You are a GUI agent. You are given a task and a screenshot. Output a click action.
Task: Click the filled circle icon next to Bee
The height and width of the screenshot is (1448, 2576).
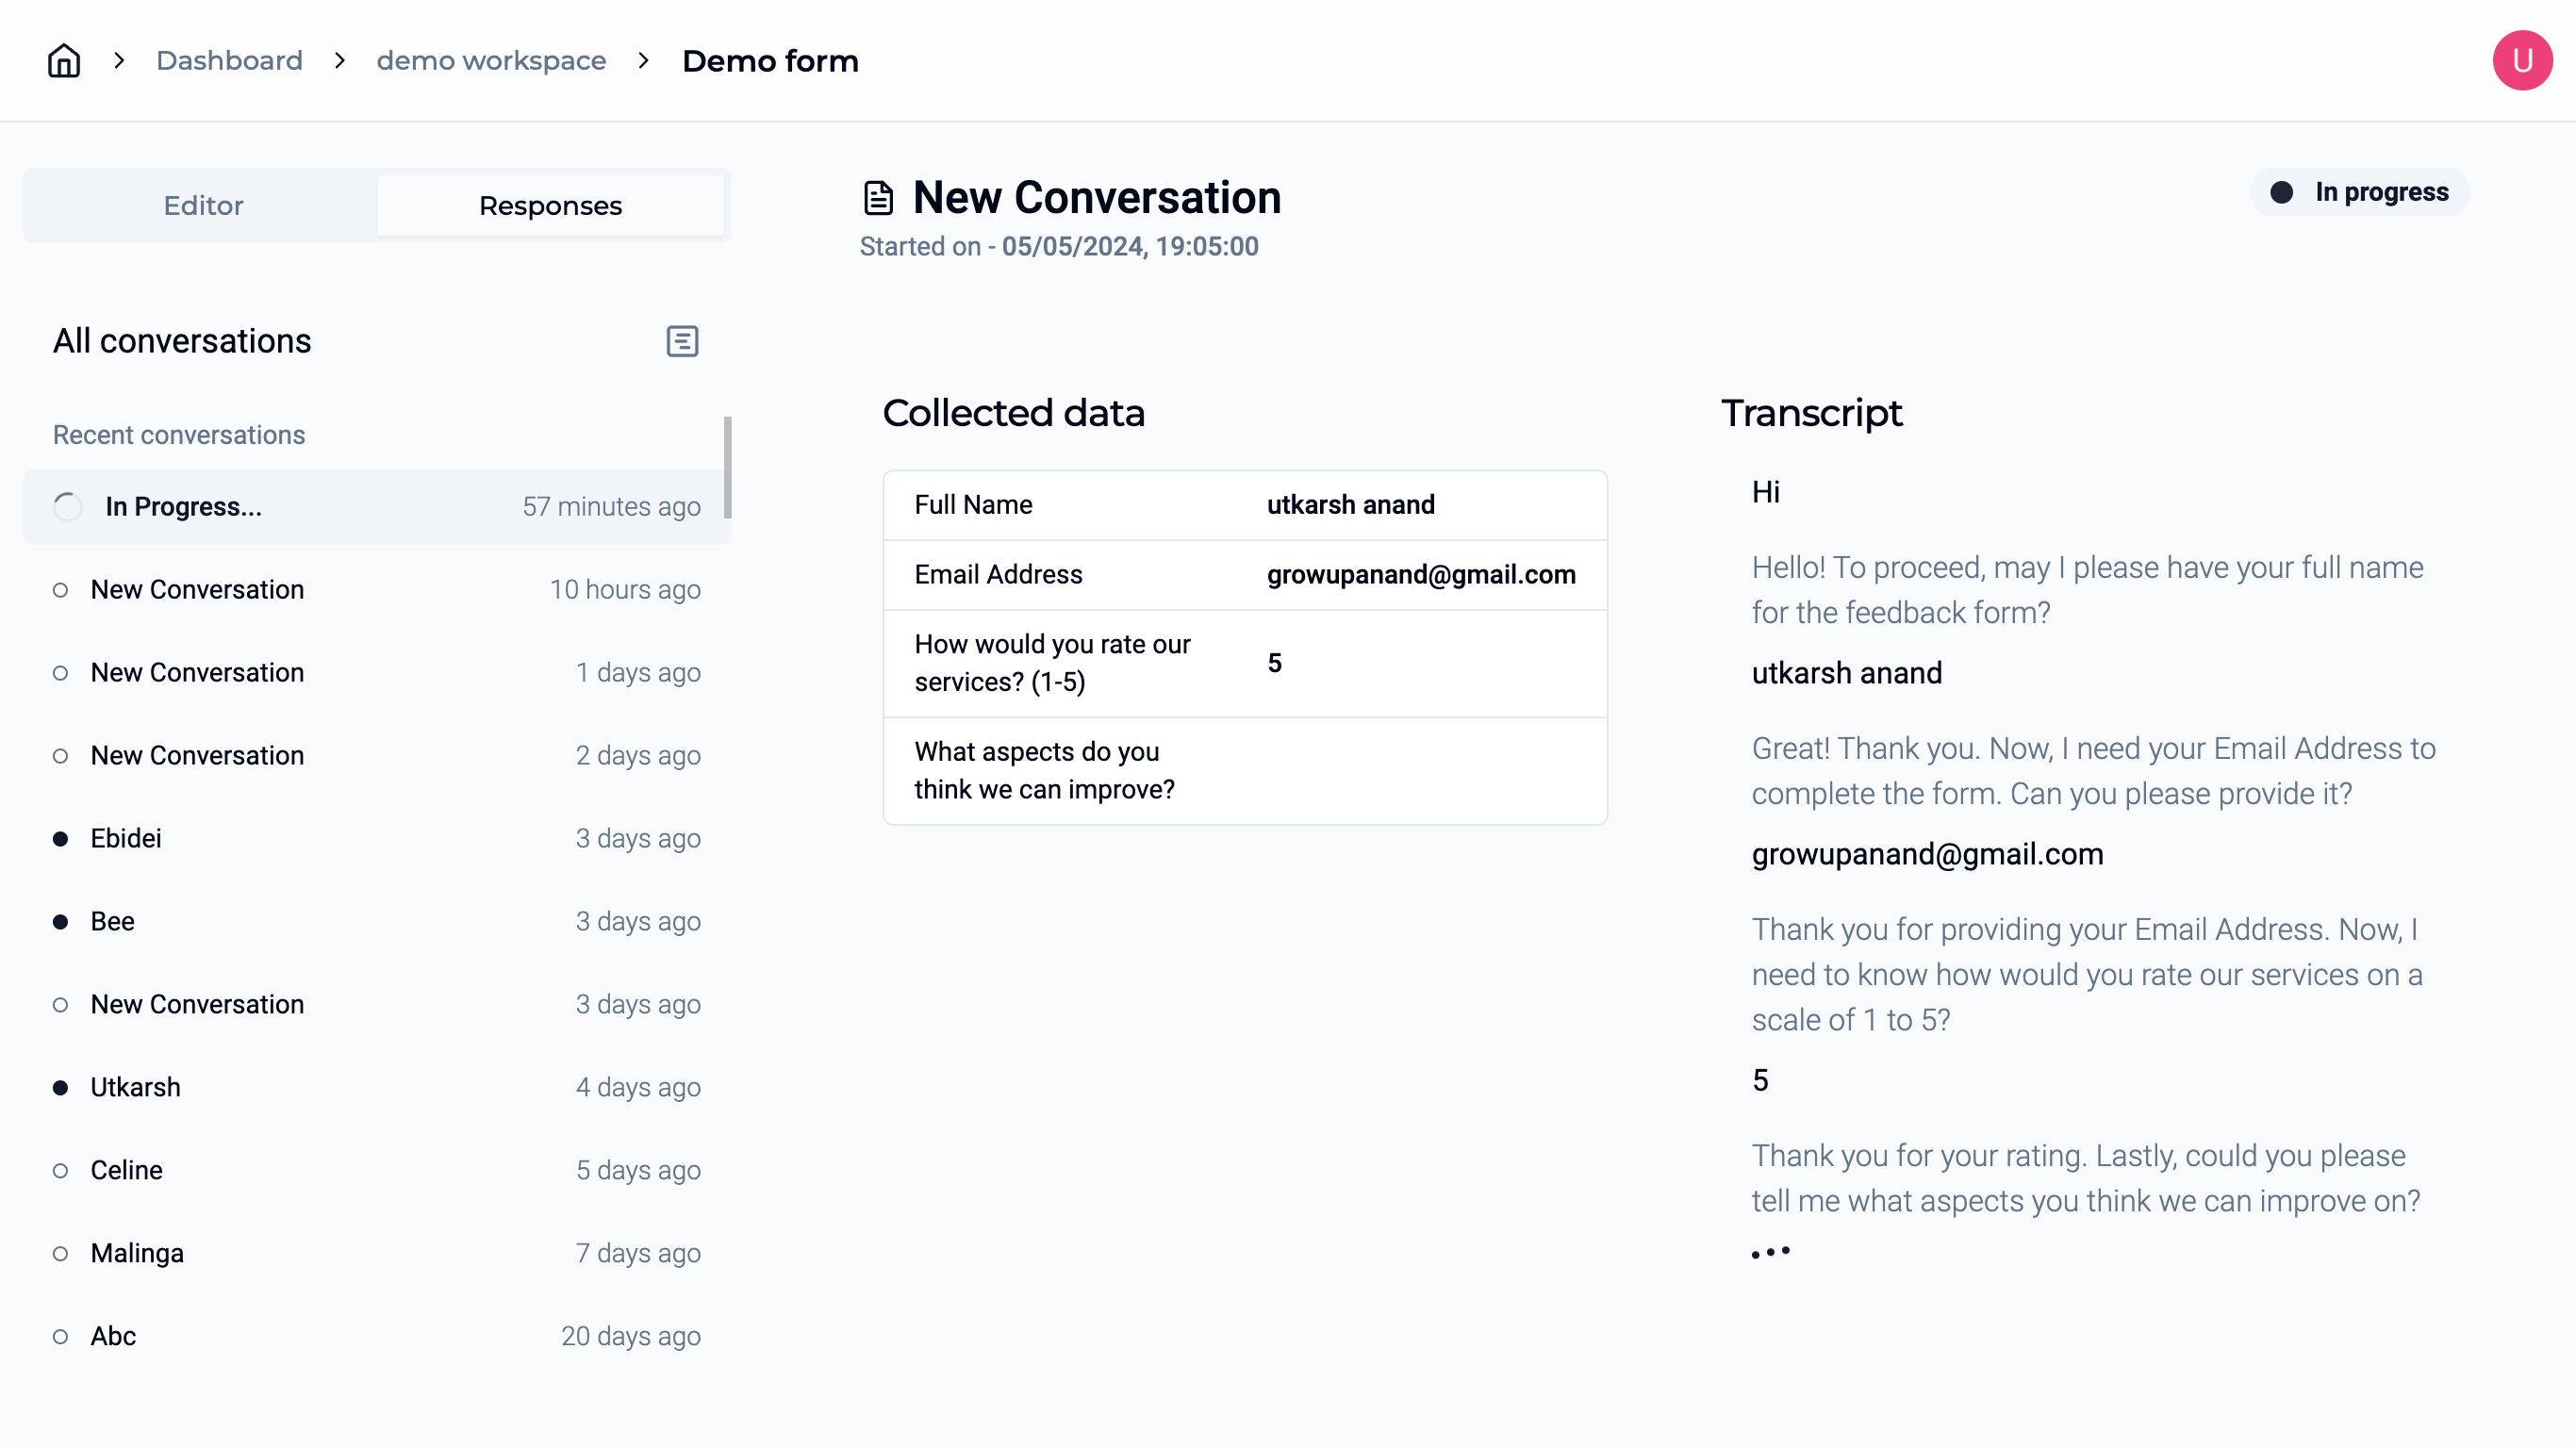point(62,921)
